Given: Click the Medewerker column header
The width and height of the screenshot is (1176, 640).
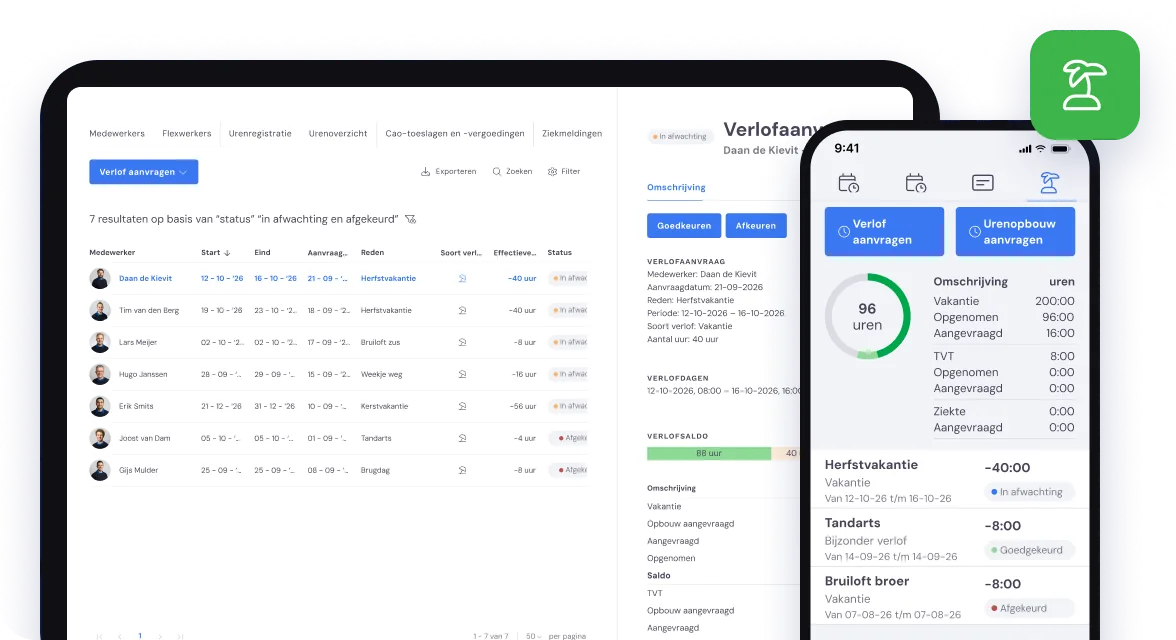Looking at the screenshot, I should pyautogui.click(x=112, y=253).
